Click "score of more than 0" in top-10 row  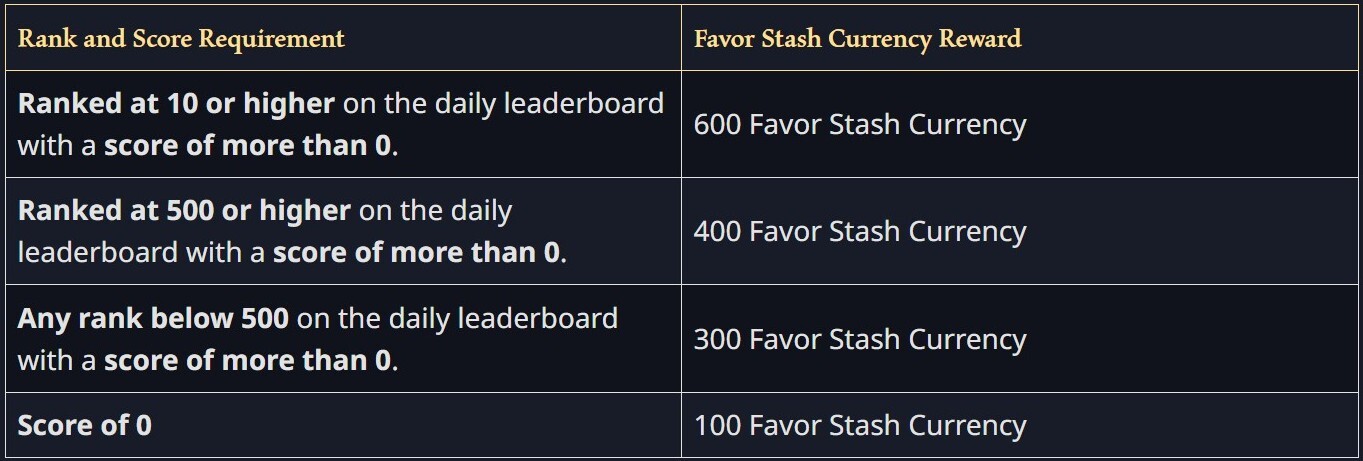pos(247,146)
